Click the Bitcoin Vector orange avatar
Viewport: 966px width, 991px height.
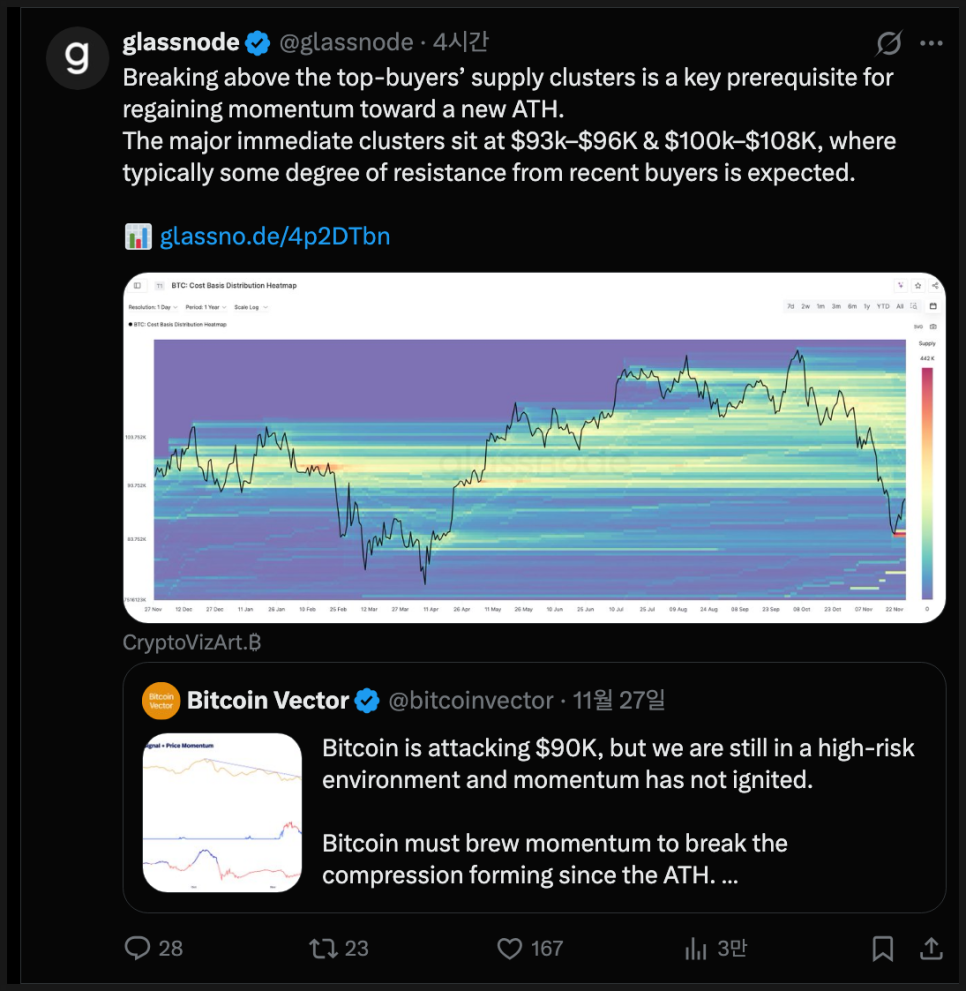click(161, 700)
